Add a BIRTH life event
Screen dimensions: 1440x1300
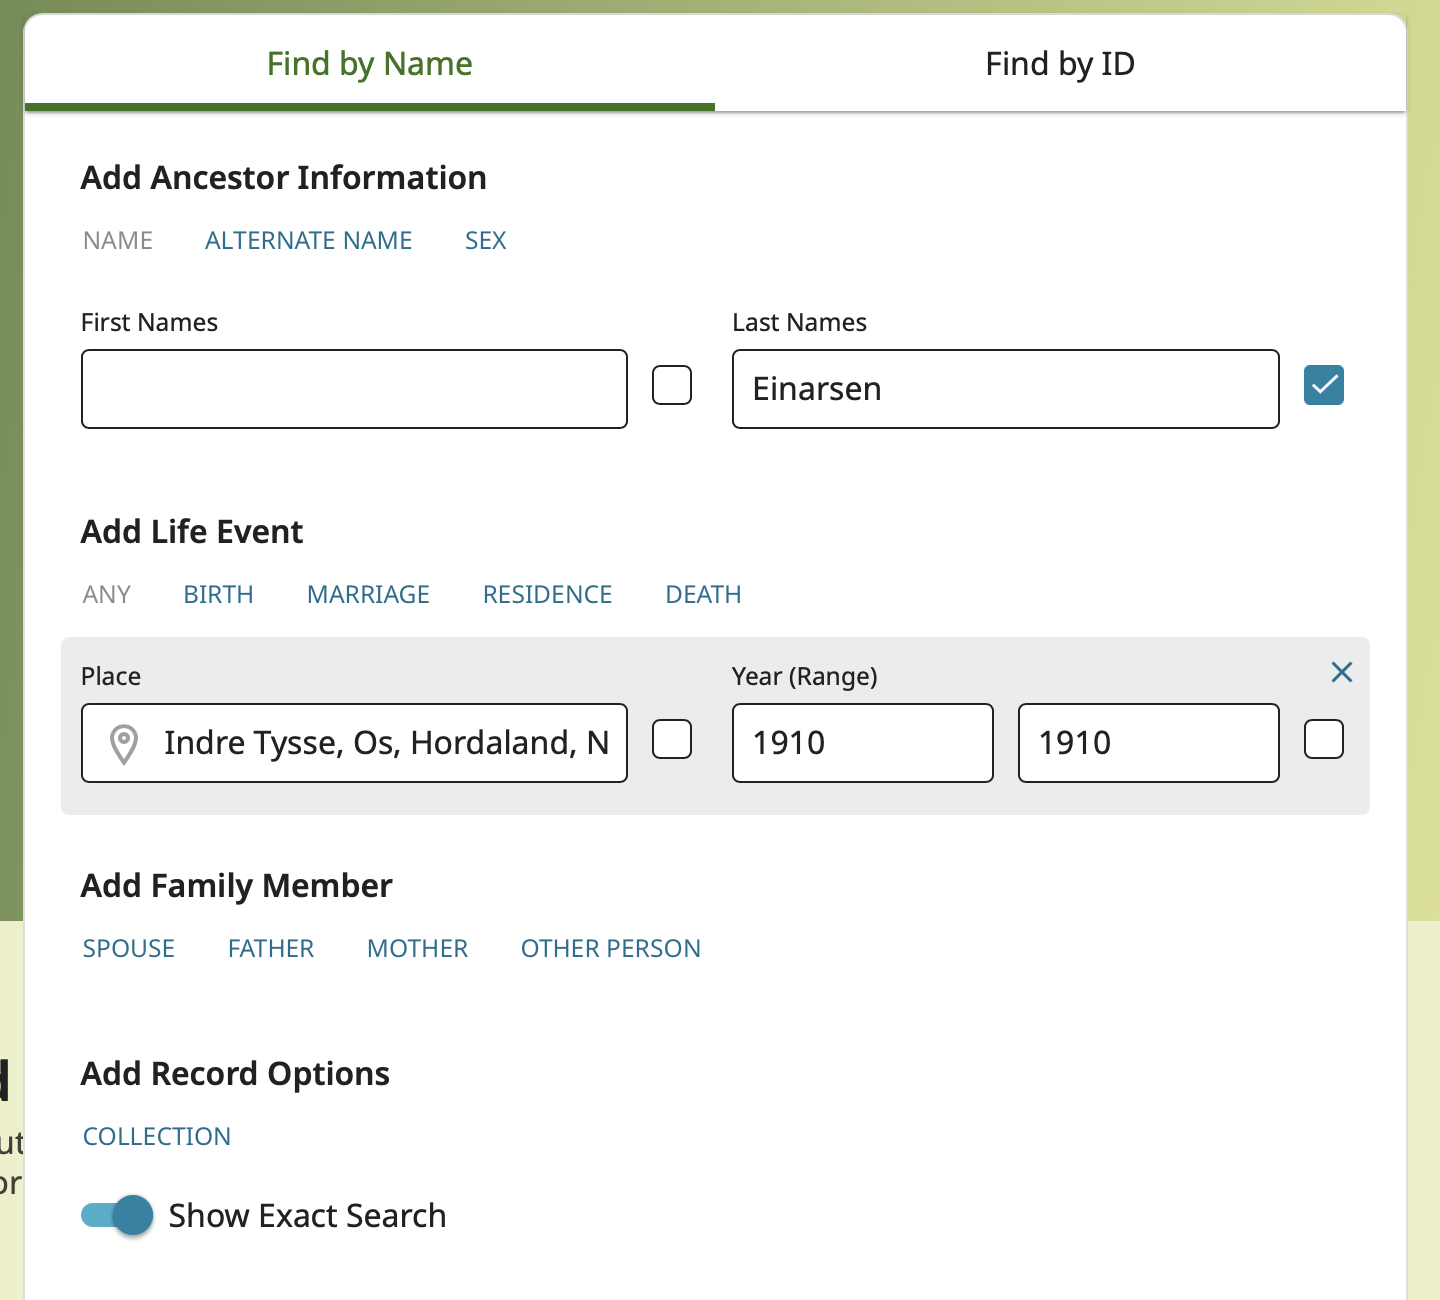(218, 594)
